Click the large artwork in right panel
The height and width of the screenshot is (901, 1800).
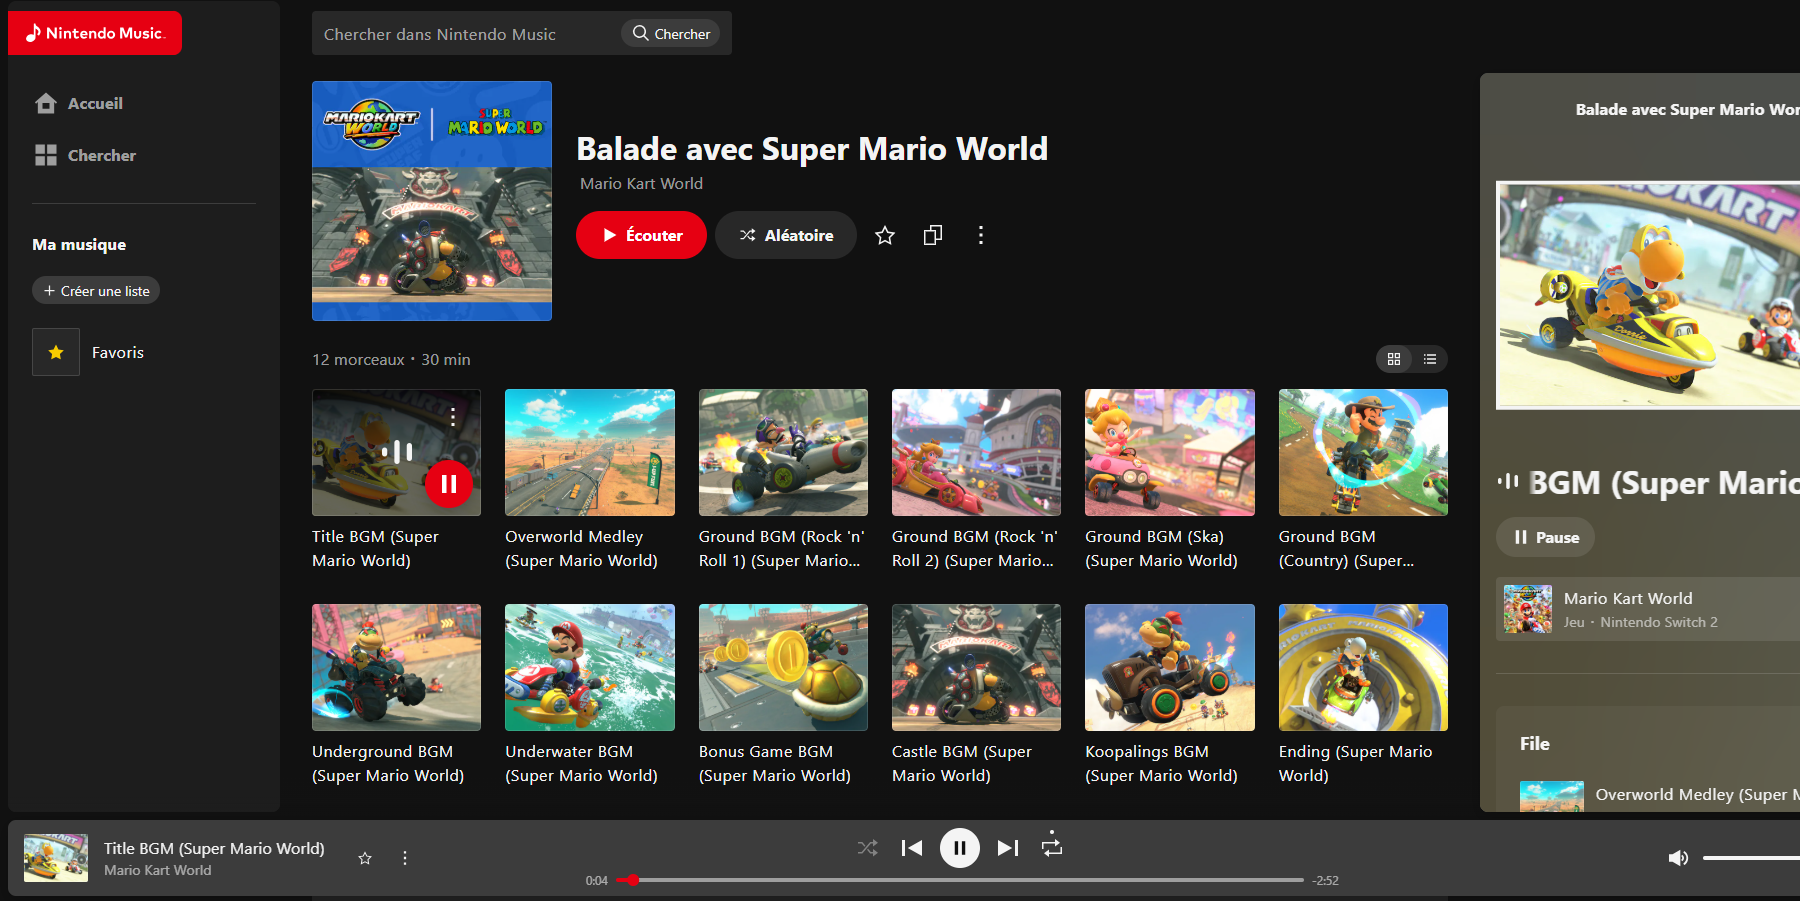(1648, 295)
